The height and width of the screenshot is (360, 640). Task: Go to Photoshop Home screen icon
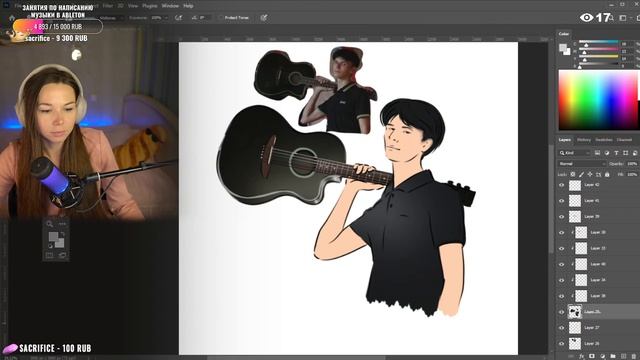pos(12,18)
